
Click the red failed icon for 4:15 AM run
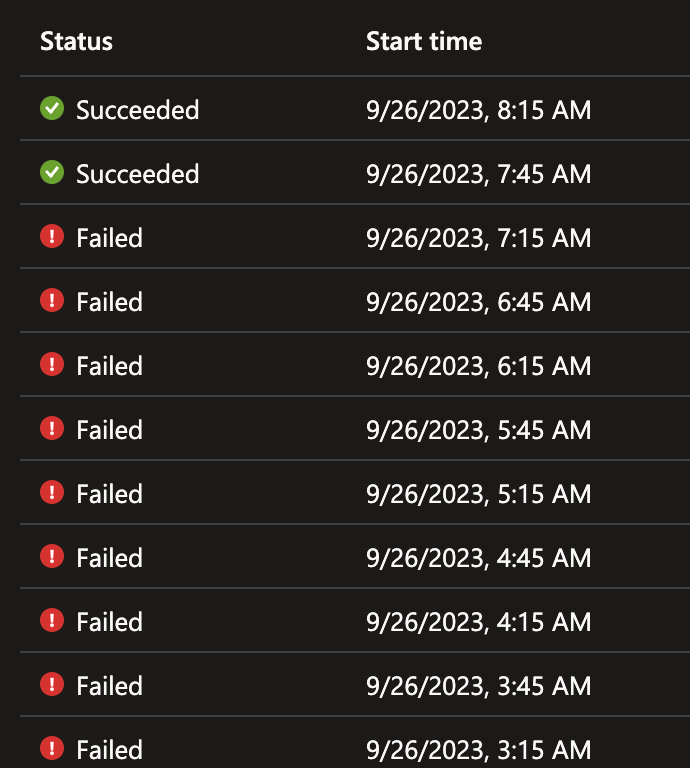coord(52,620)
